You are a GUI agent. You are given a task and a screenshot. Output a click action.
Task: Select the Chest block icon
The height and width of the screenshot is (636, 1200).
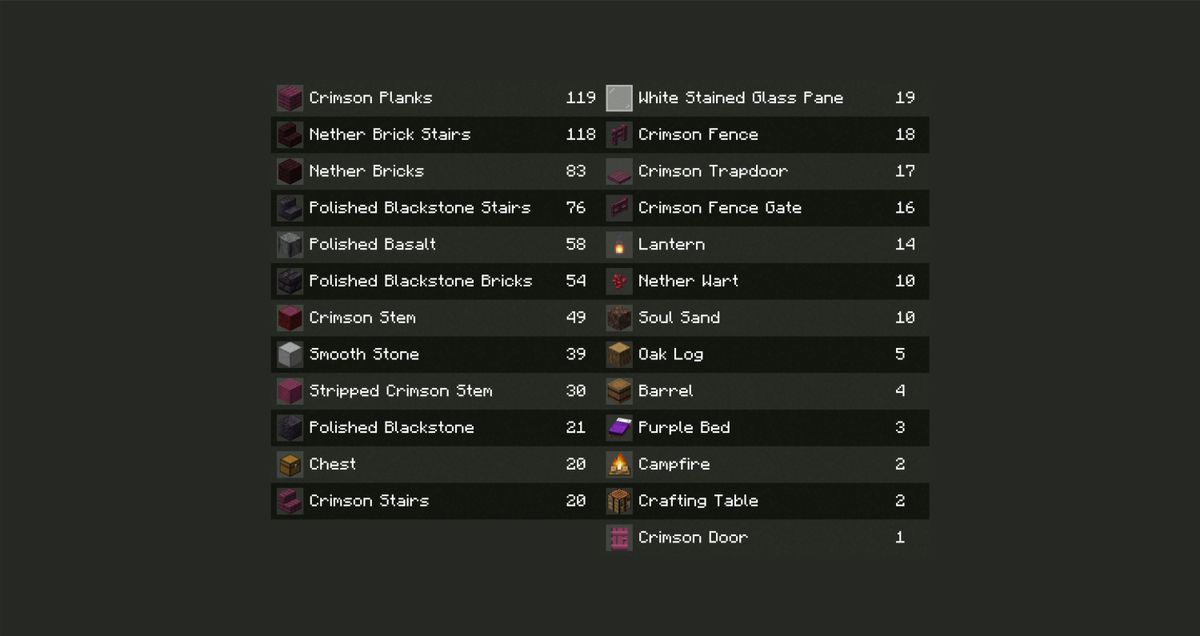click(x=290, y=465)
